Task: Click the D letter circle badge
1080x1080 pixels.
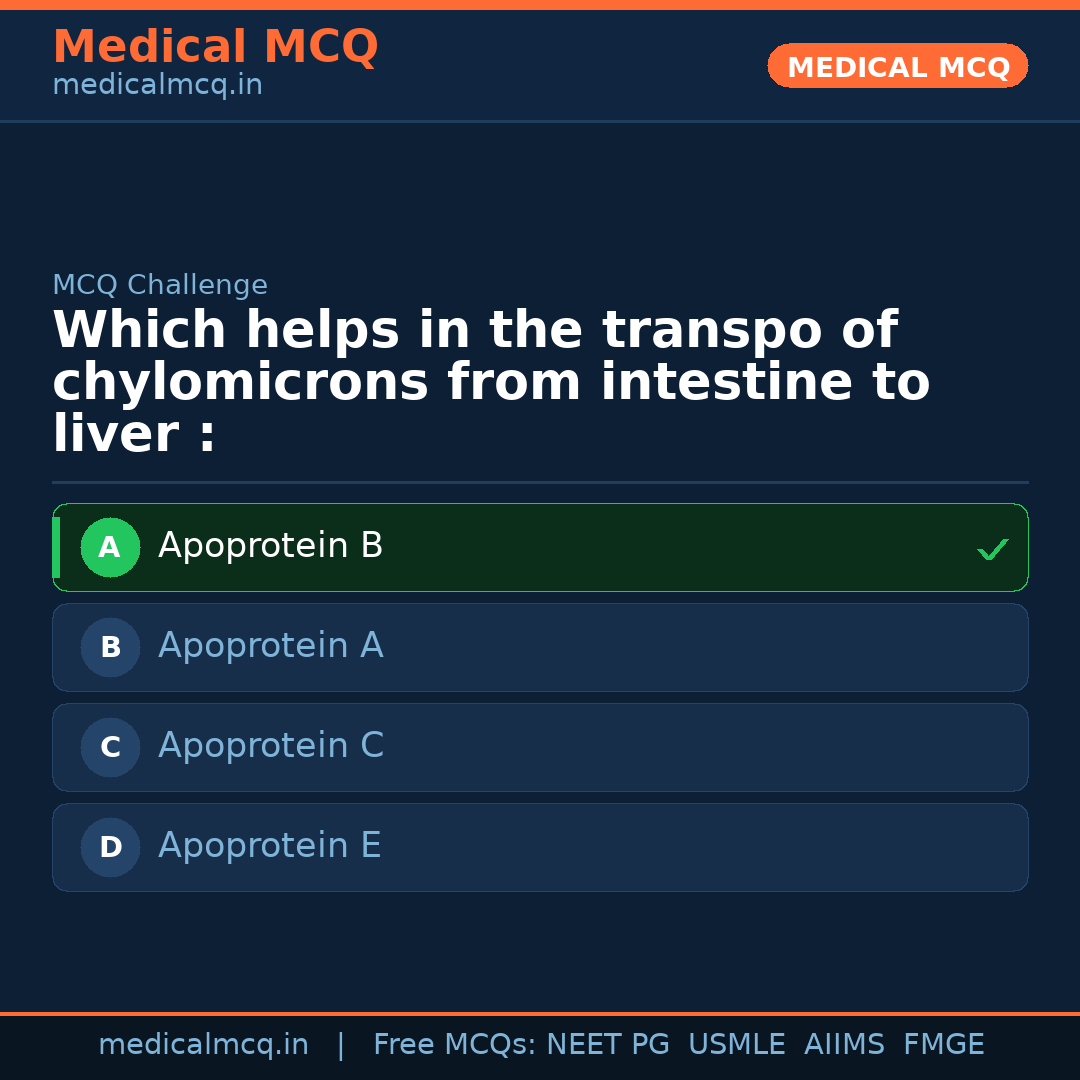Action: coord(110,847)
